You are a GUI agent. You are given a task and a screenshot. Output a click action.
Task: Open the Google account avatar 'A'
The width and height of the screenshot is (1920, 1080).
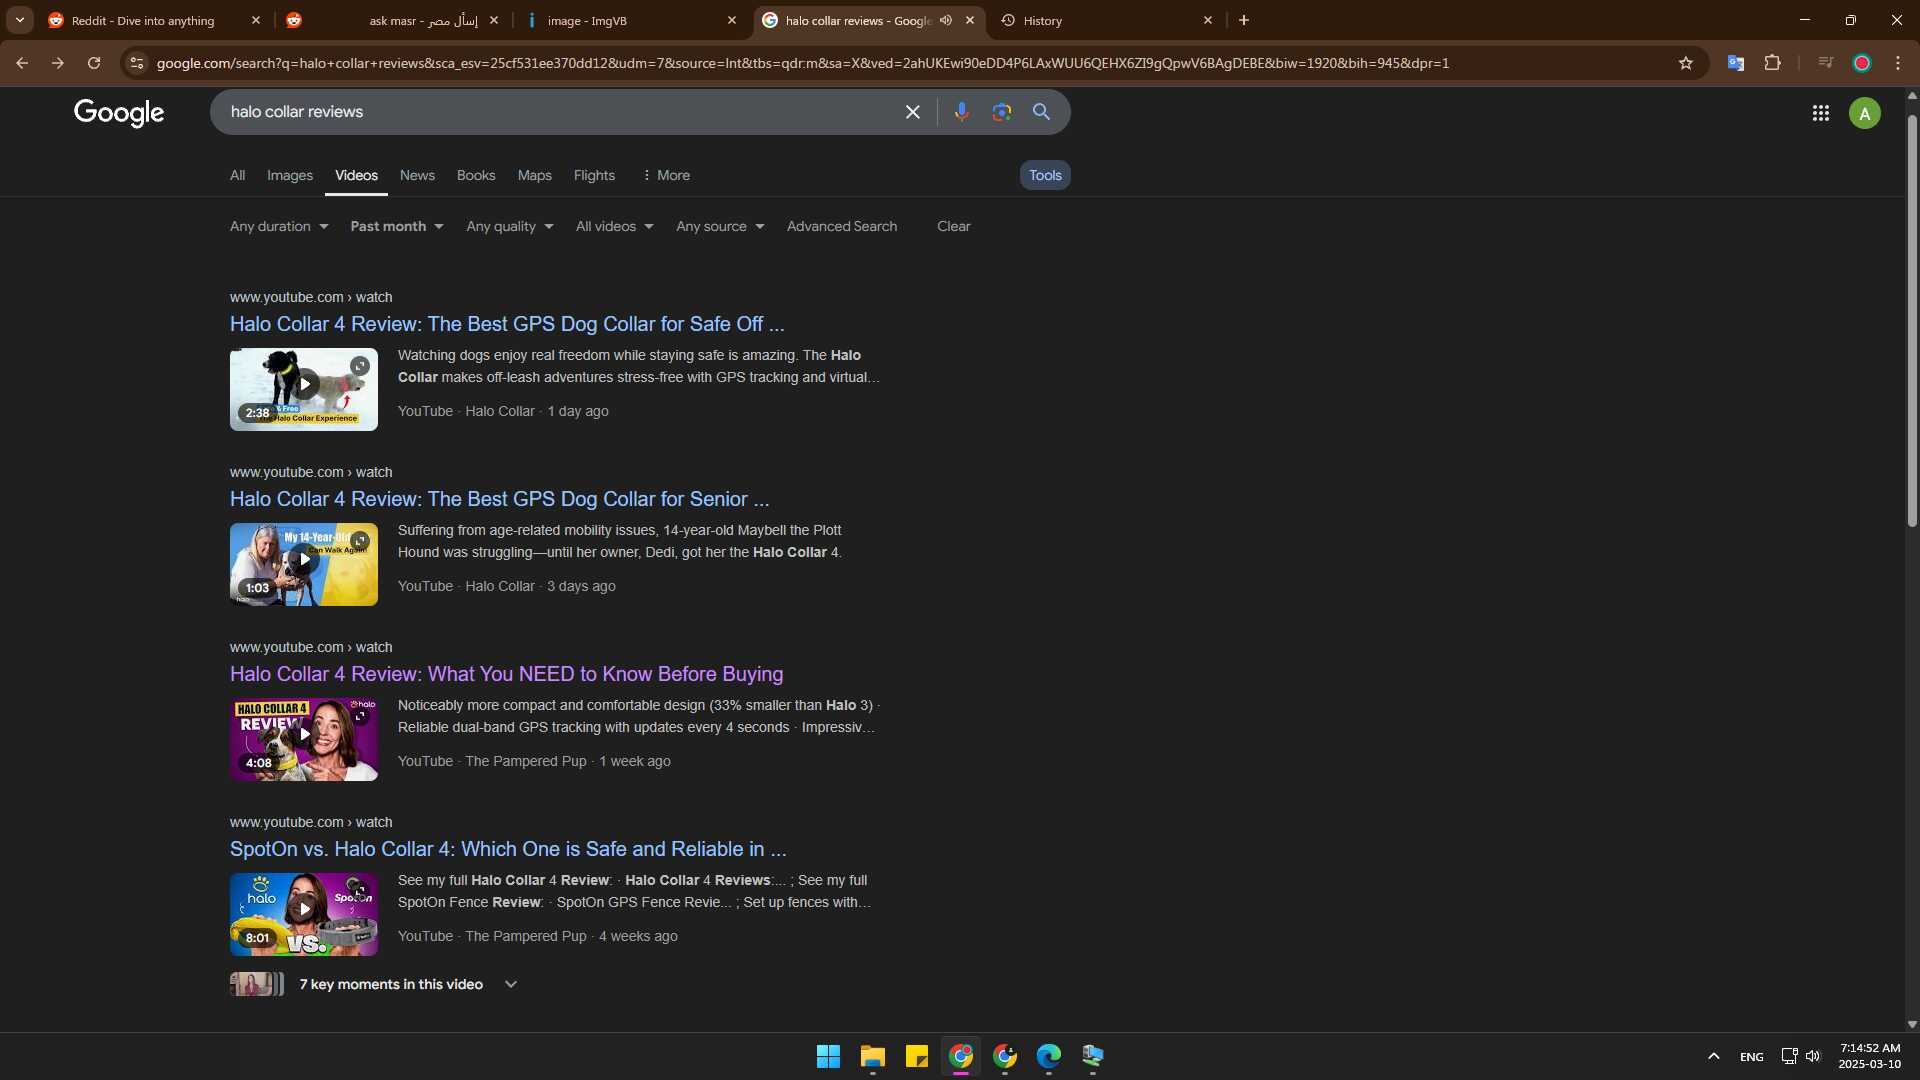tap(1864, 113)
